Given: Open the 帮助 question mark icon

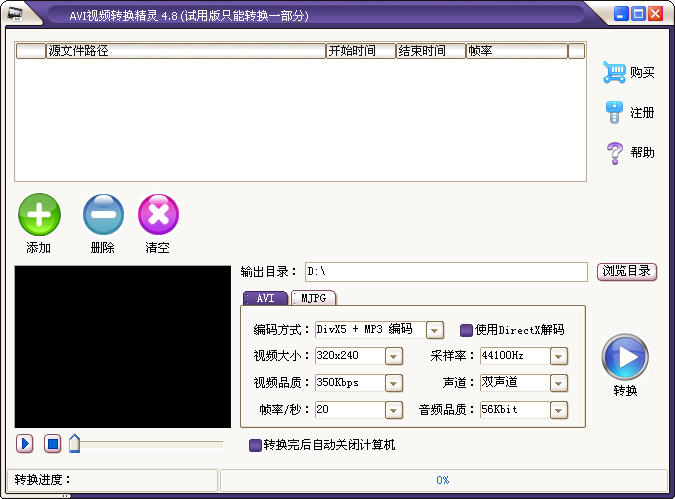Looking at the screenshot, I should click(614, 153).
